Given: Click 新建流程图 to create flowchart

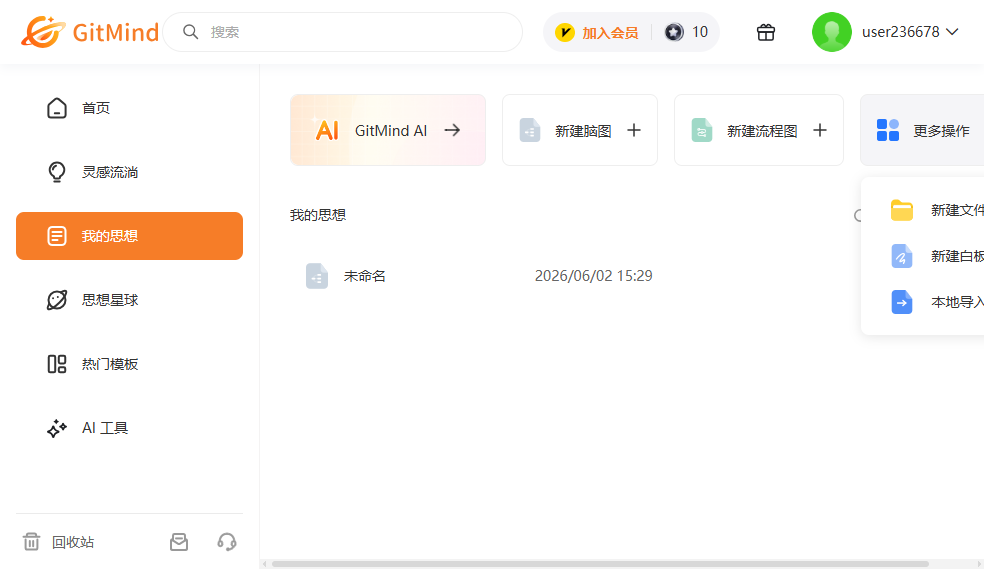Looking at the screenshot, I should (x=759, y=130).
